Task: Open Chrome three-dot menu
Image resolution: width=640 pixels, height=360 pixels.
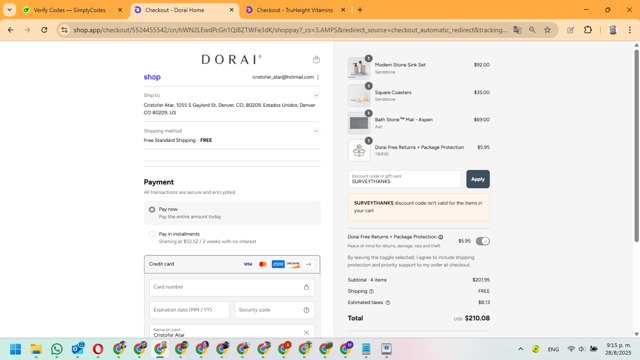Action: (630, 30)
